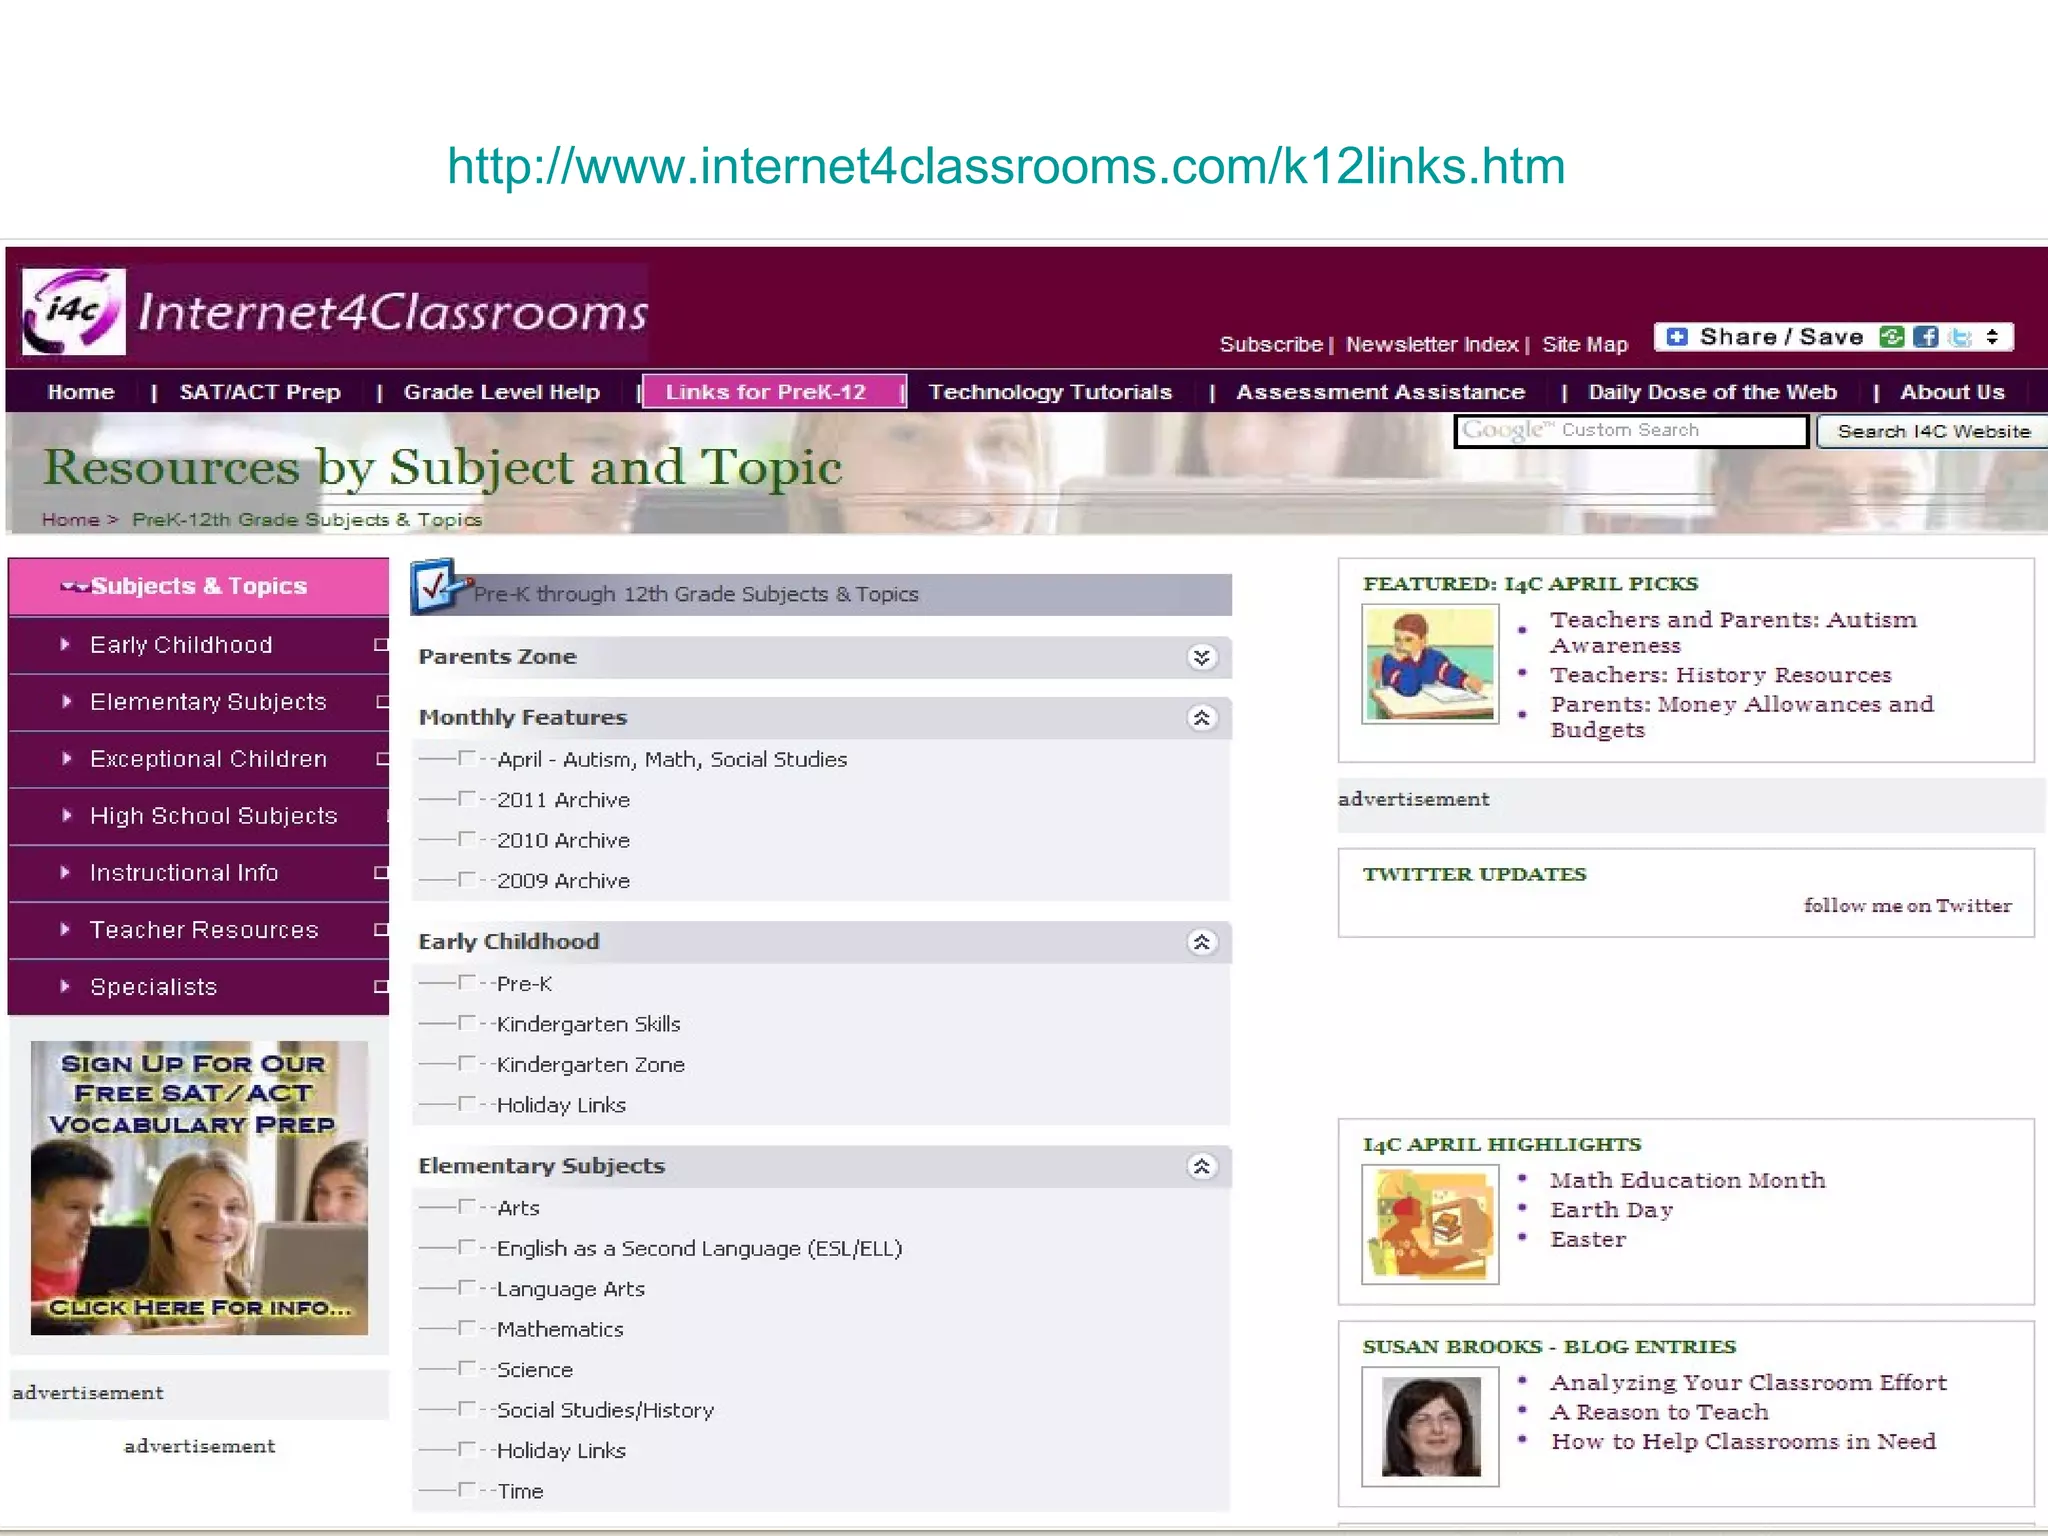This screenshot has width=2048, height=1536.
Task: Check the 2010 Archive box
Action: pyautogui.click(x=467, y=839)
